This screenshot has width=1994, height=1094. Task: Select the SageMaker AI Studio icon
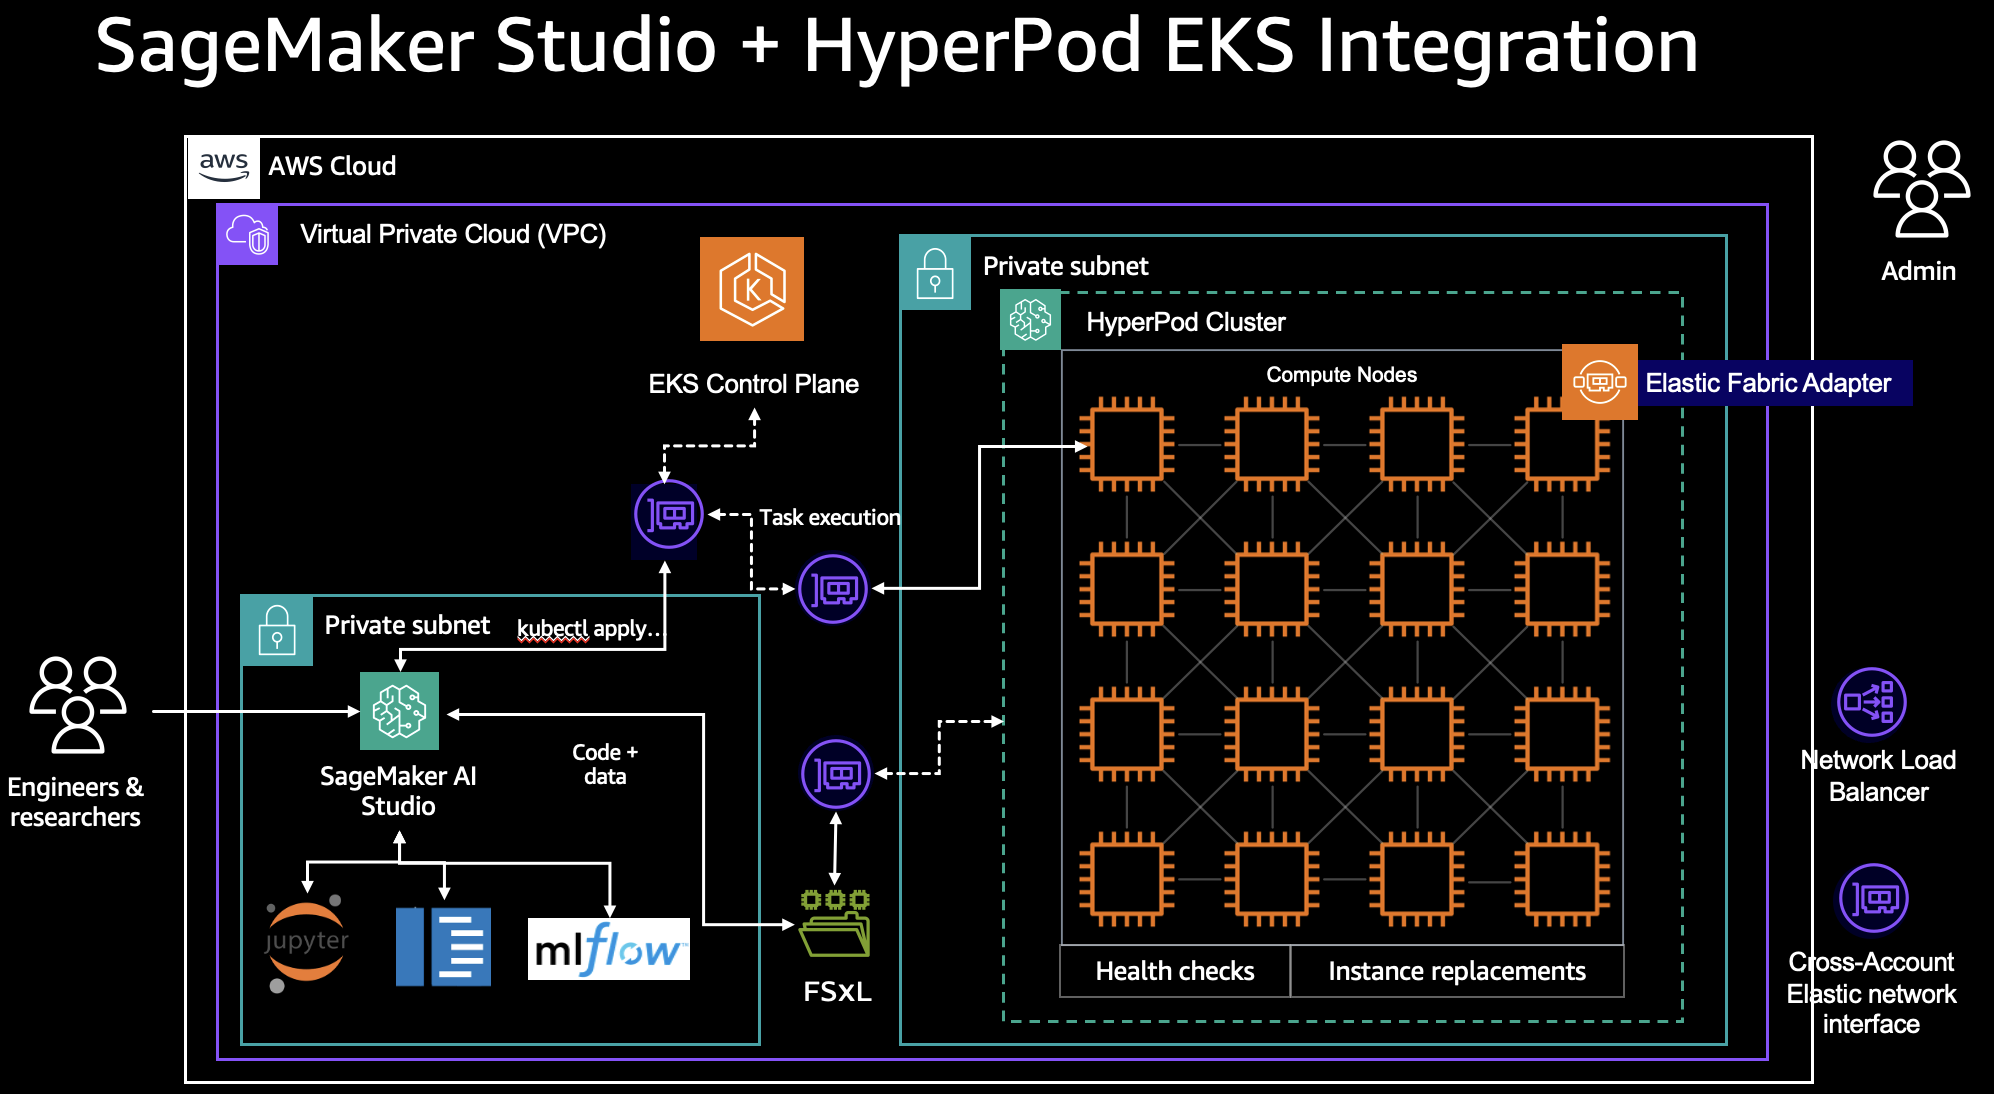[399, 711]
